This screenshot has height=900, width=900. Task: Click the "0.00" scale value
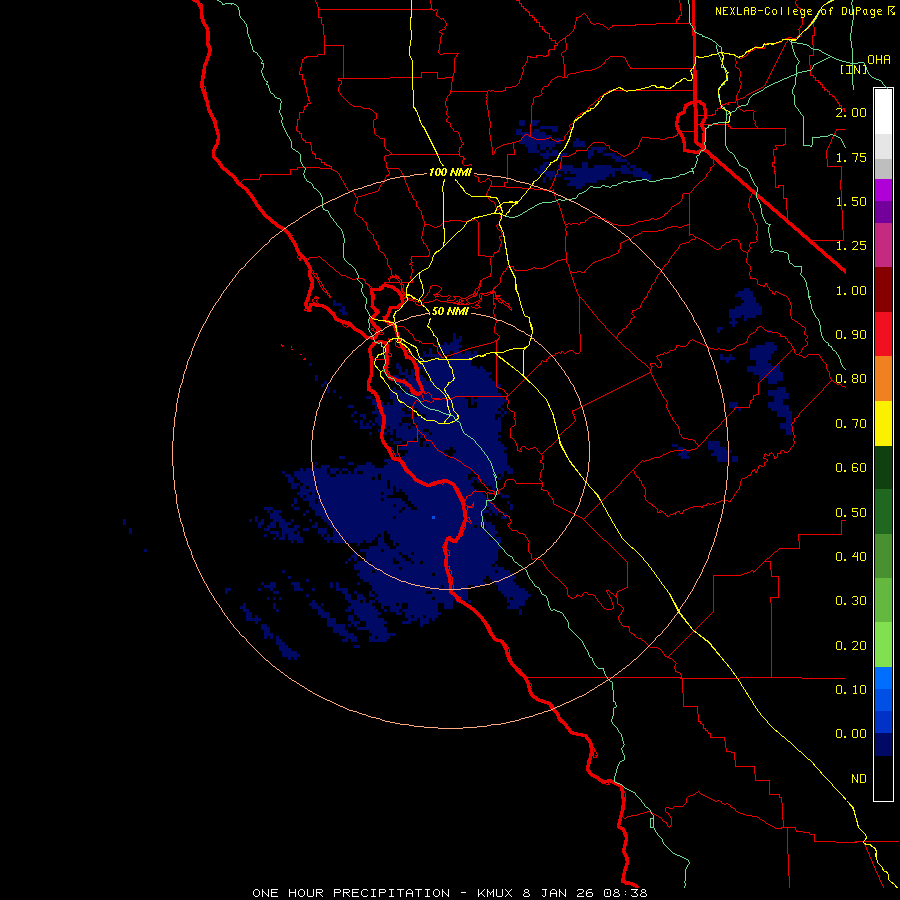[851, 734]
